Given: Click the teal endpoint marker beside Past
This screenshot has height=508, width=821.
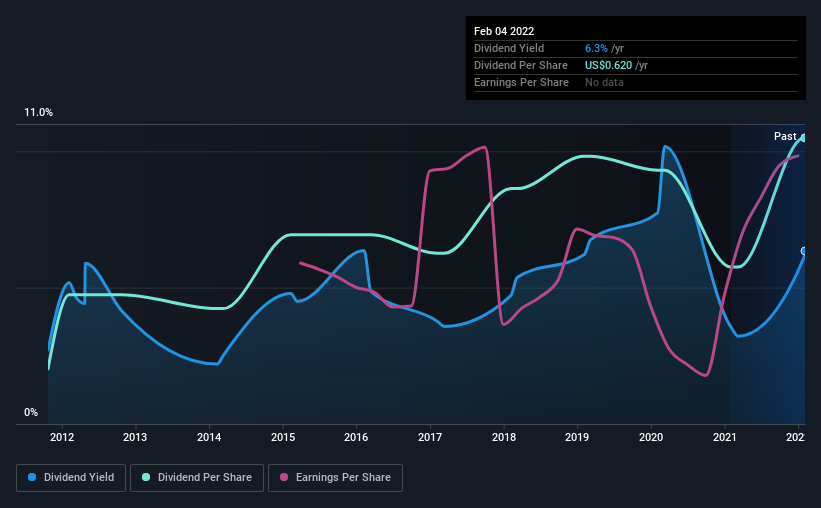Looking at the screenshot, I should 803,138.
